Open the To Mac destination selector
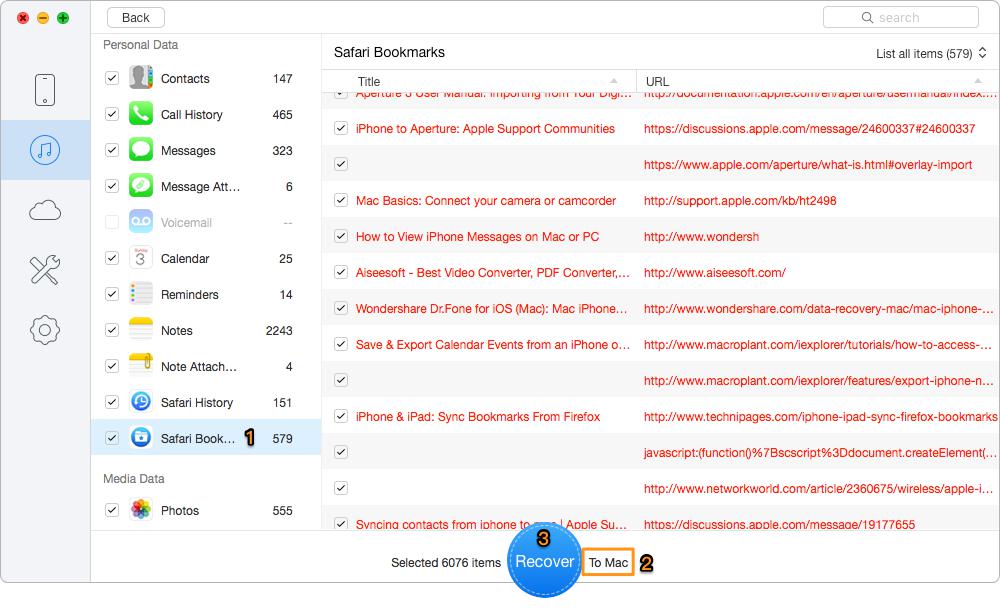Viewport: 1000px width, 608px height. pyautogui.click(x=608, y=562)
